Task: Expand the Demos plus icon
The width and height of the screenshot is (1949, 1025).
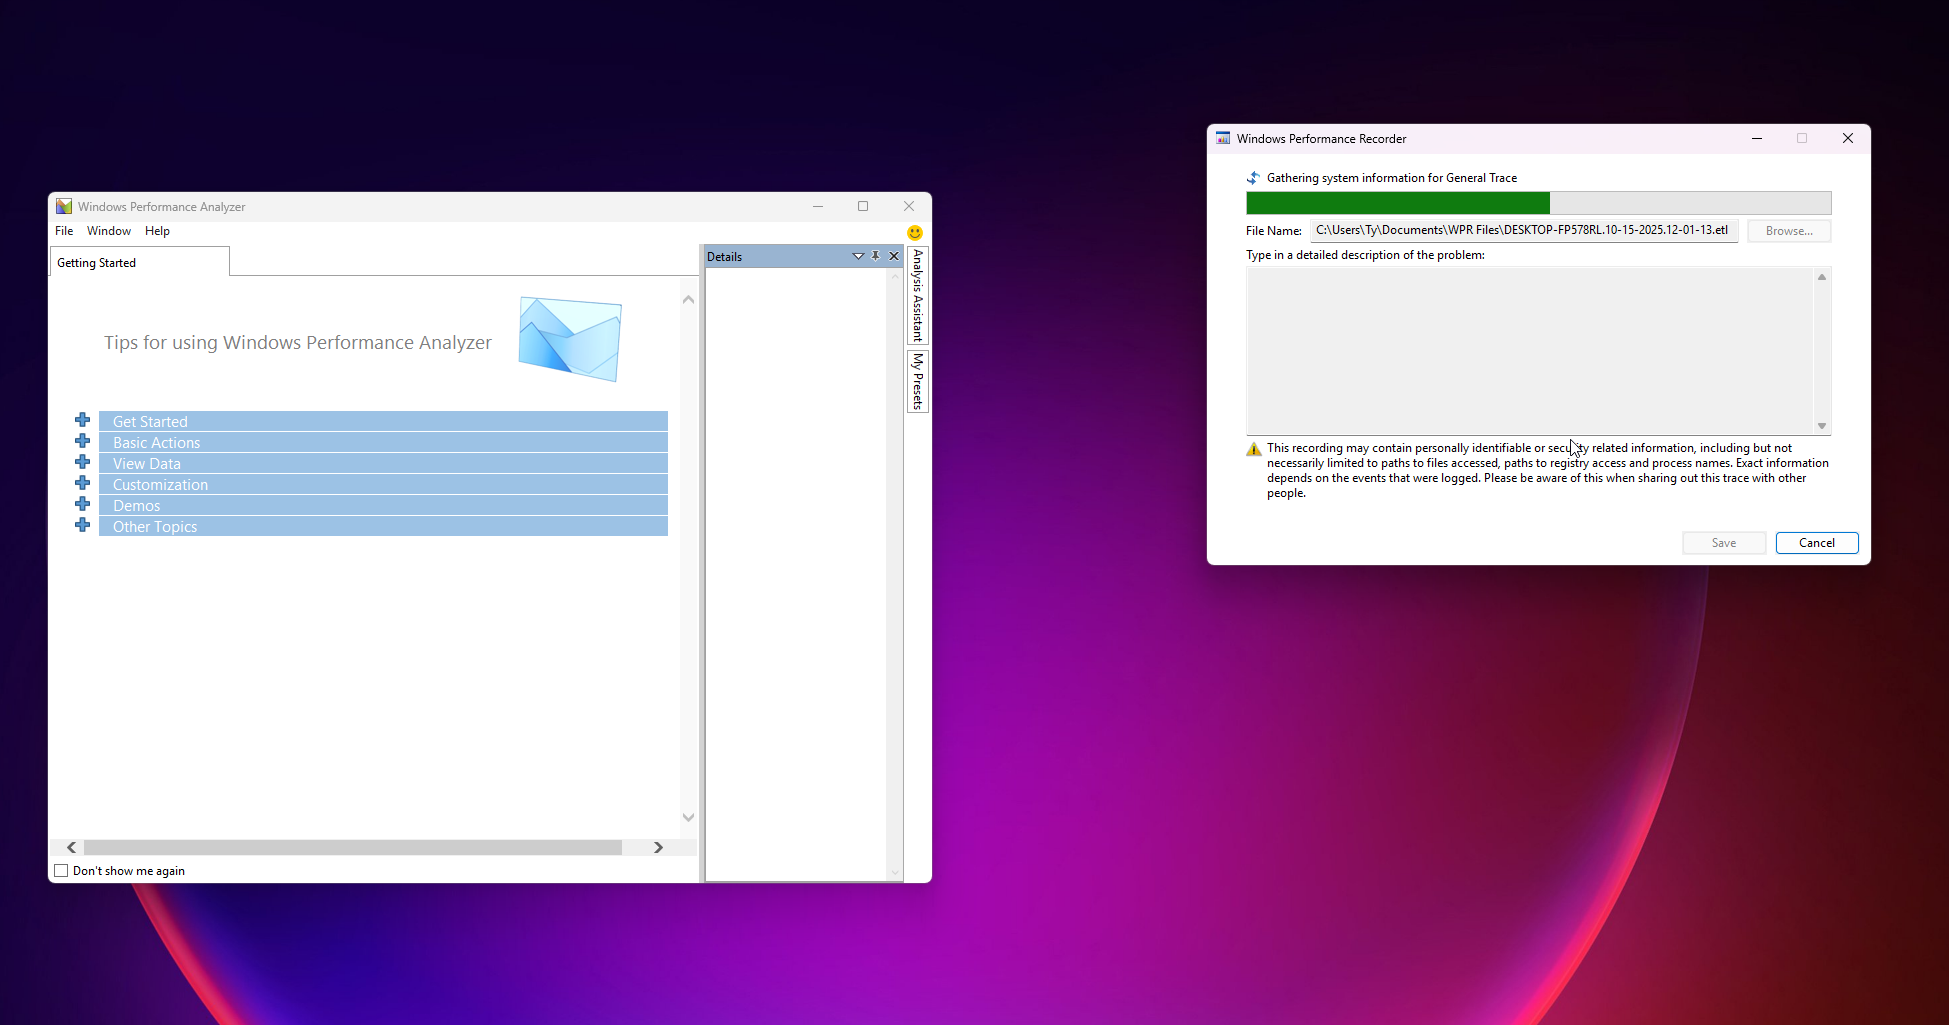Action: pyautogui.click(x=83, y=504)
